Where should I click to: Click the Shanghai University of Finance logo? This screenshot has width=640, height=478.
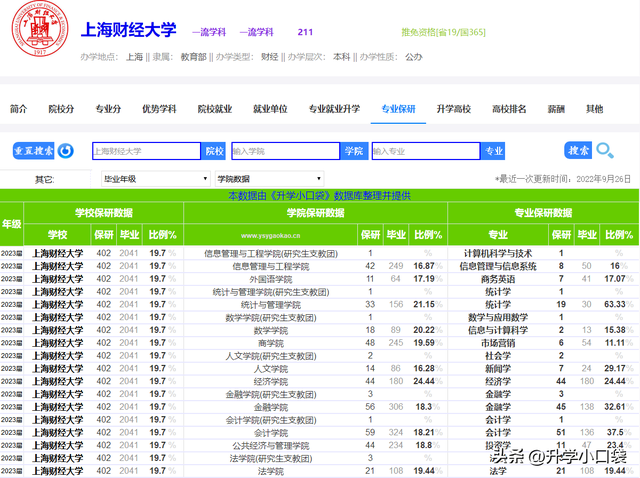(x=40, y=29)
